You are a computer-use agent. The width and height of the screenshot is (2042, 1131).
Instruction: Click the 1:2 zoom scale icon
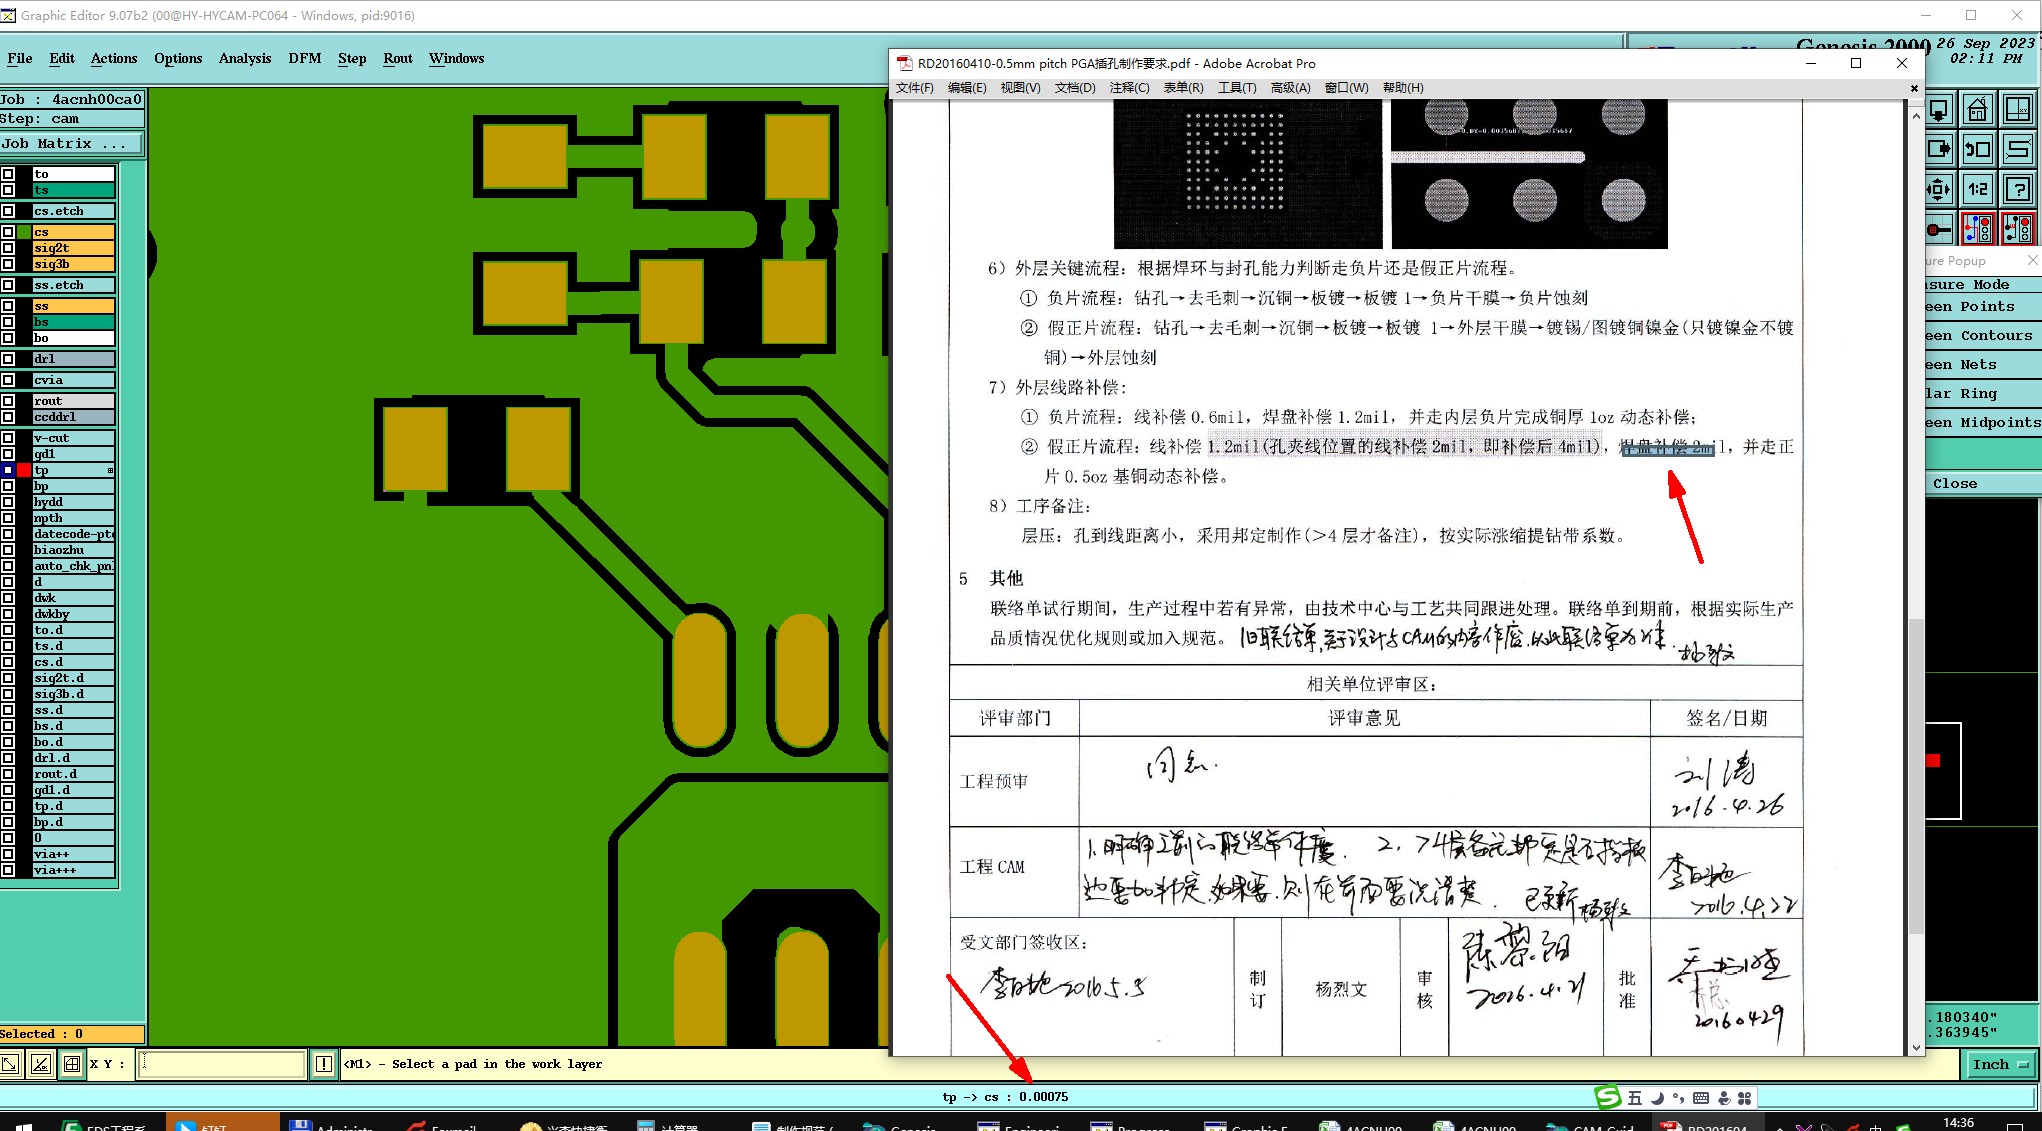click(1977, 189)
